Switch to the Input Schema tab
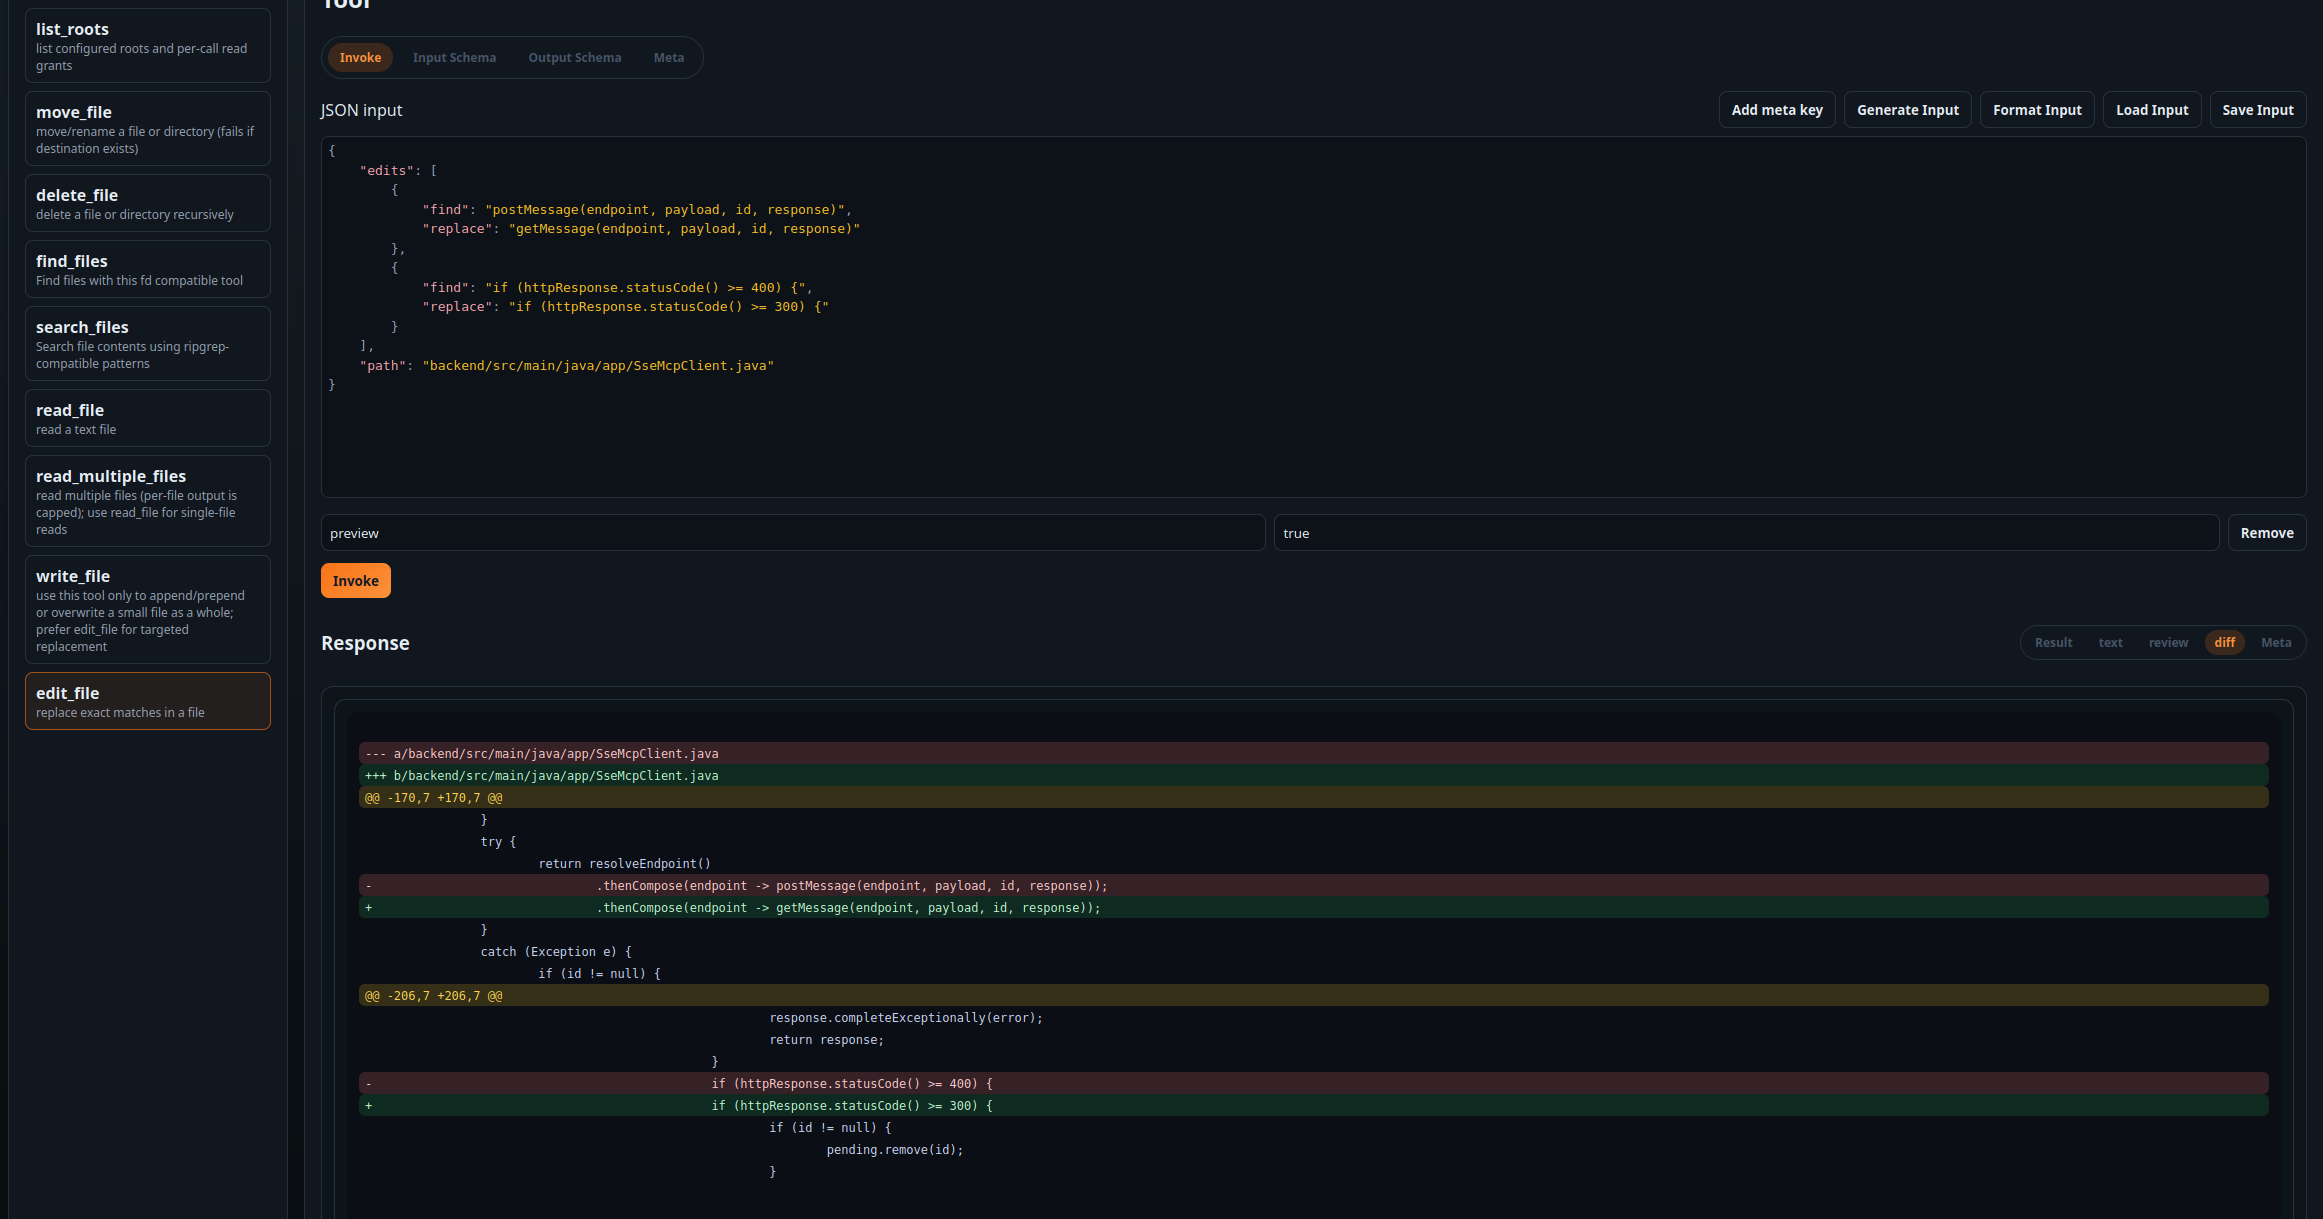Viewport: 2323px width, 1219px height. 454,57
